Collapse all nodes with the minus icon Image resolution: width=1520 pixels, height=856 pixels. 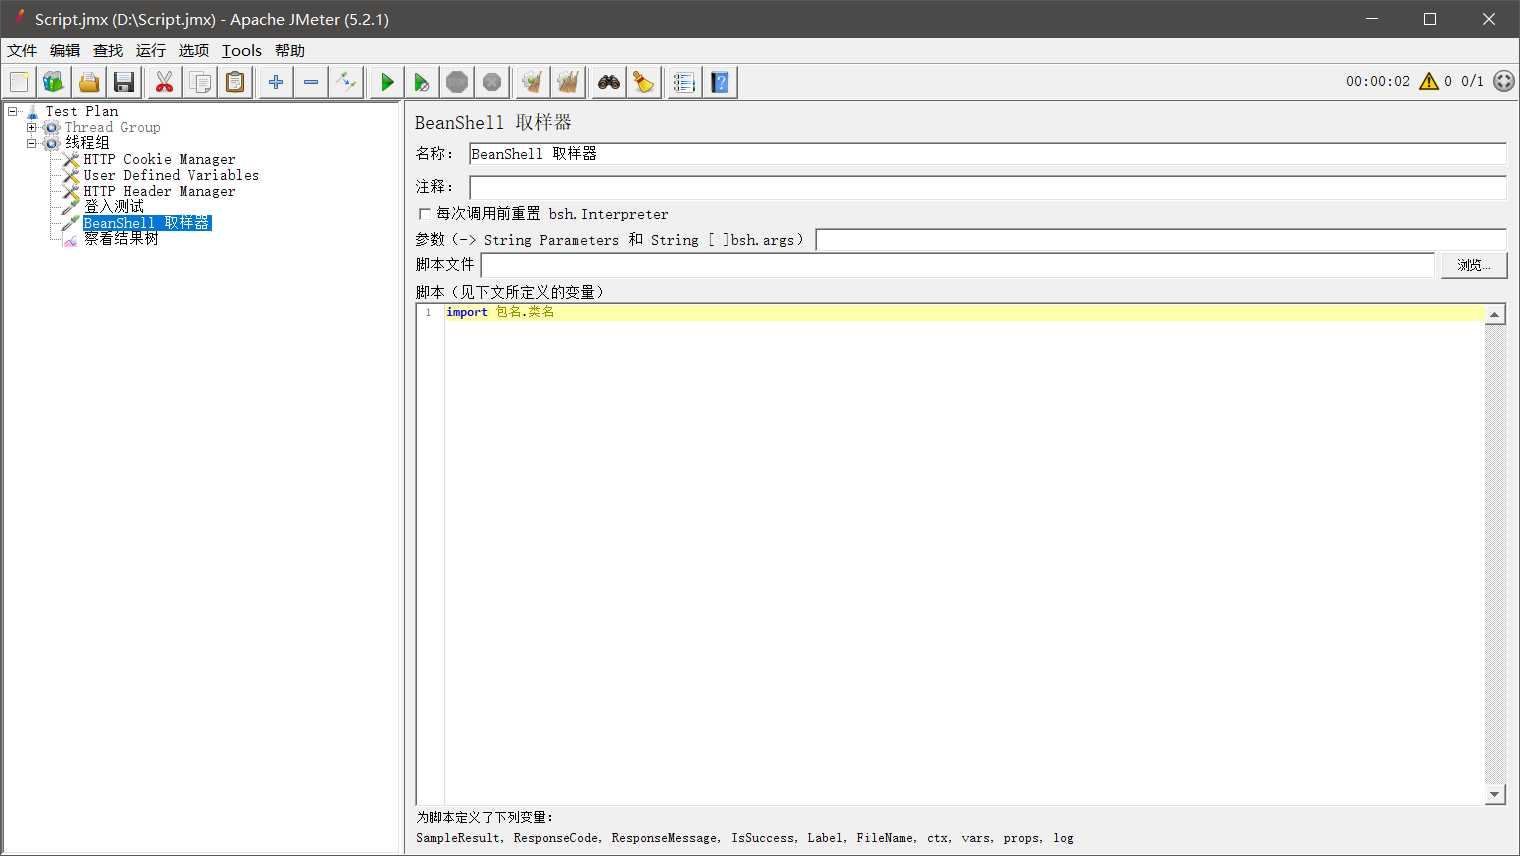click(x=311, y=82)
